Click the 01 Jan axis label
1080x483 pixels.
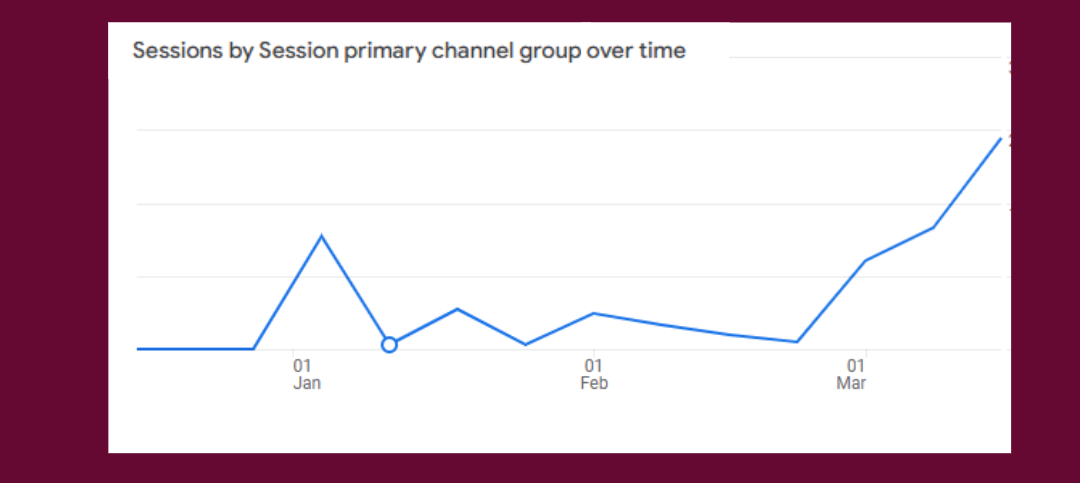[304, 374]
